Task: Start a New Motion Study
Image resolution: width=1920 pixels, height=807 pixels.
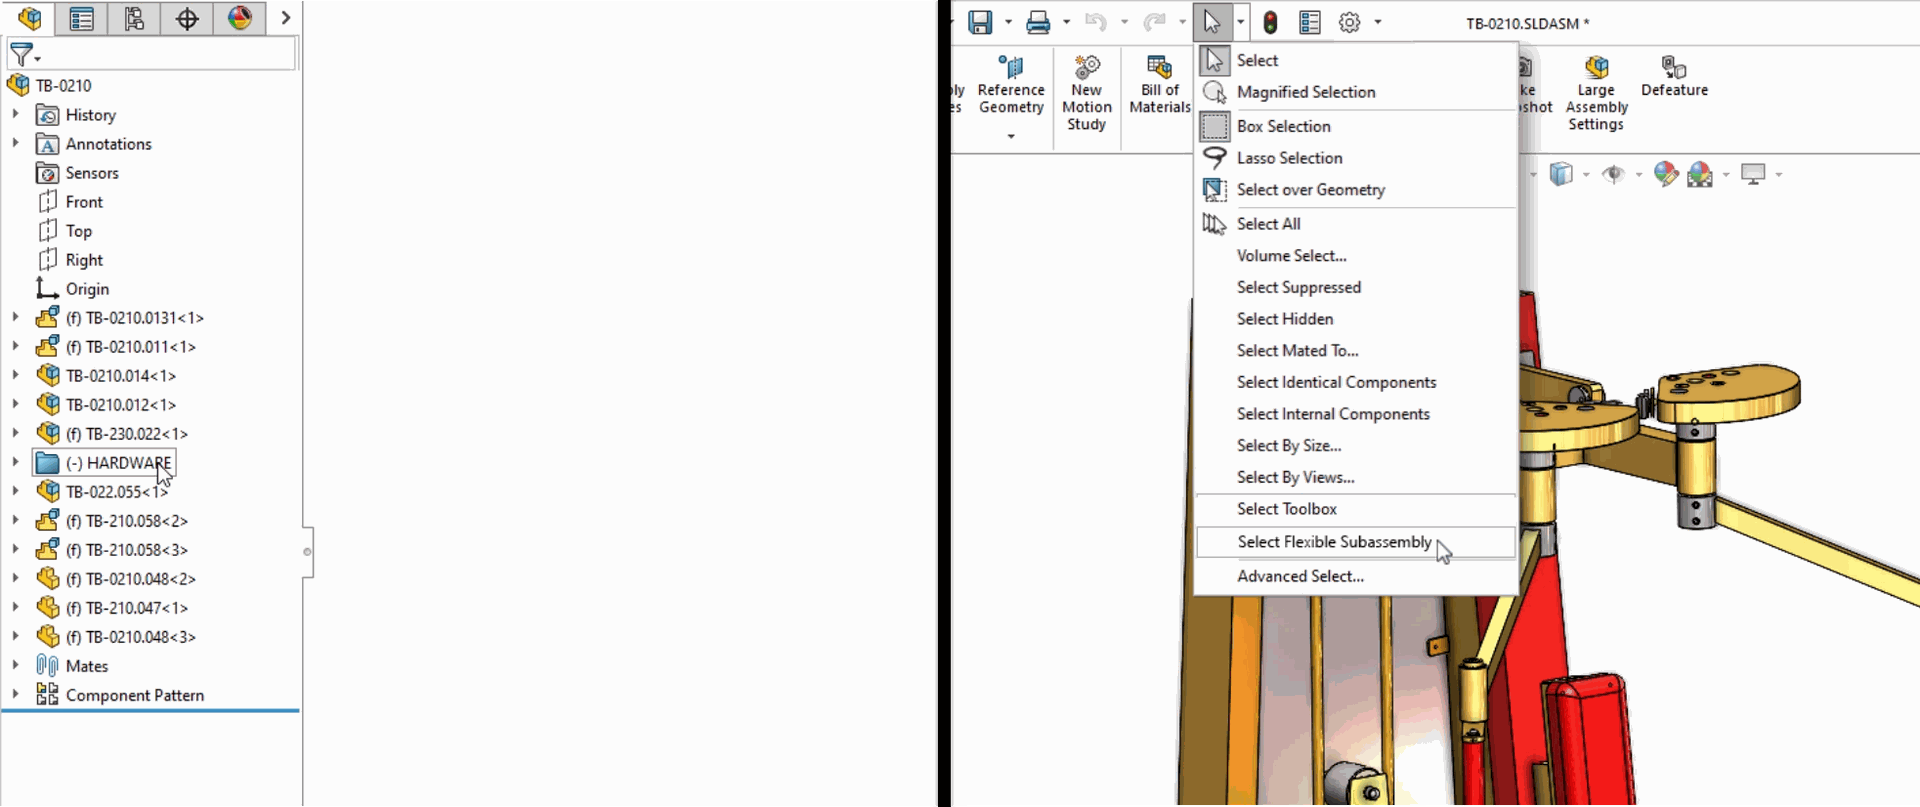Action: click(1086, 94)
